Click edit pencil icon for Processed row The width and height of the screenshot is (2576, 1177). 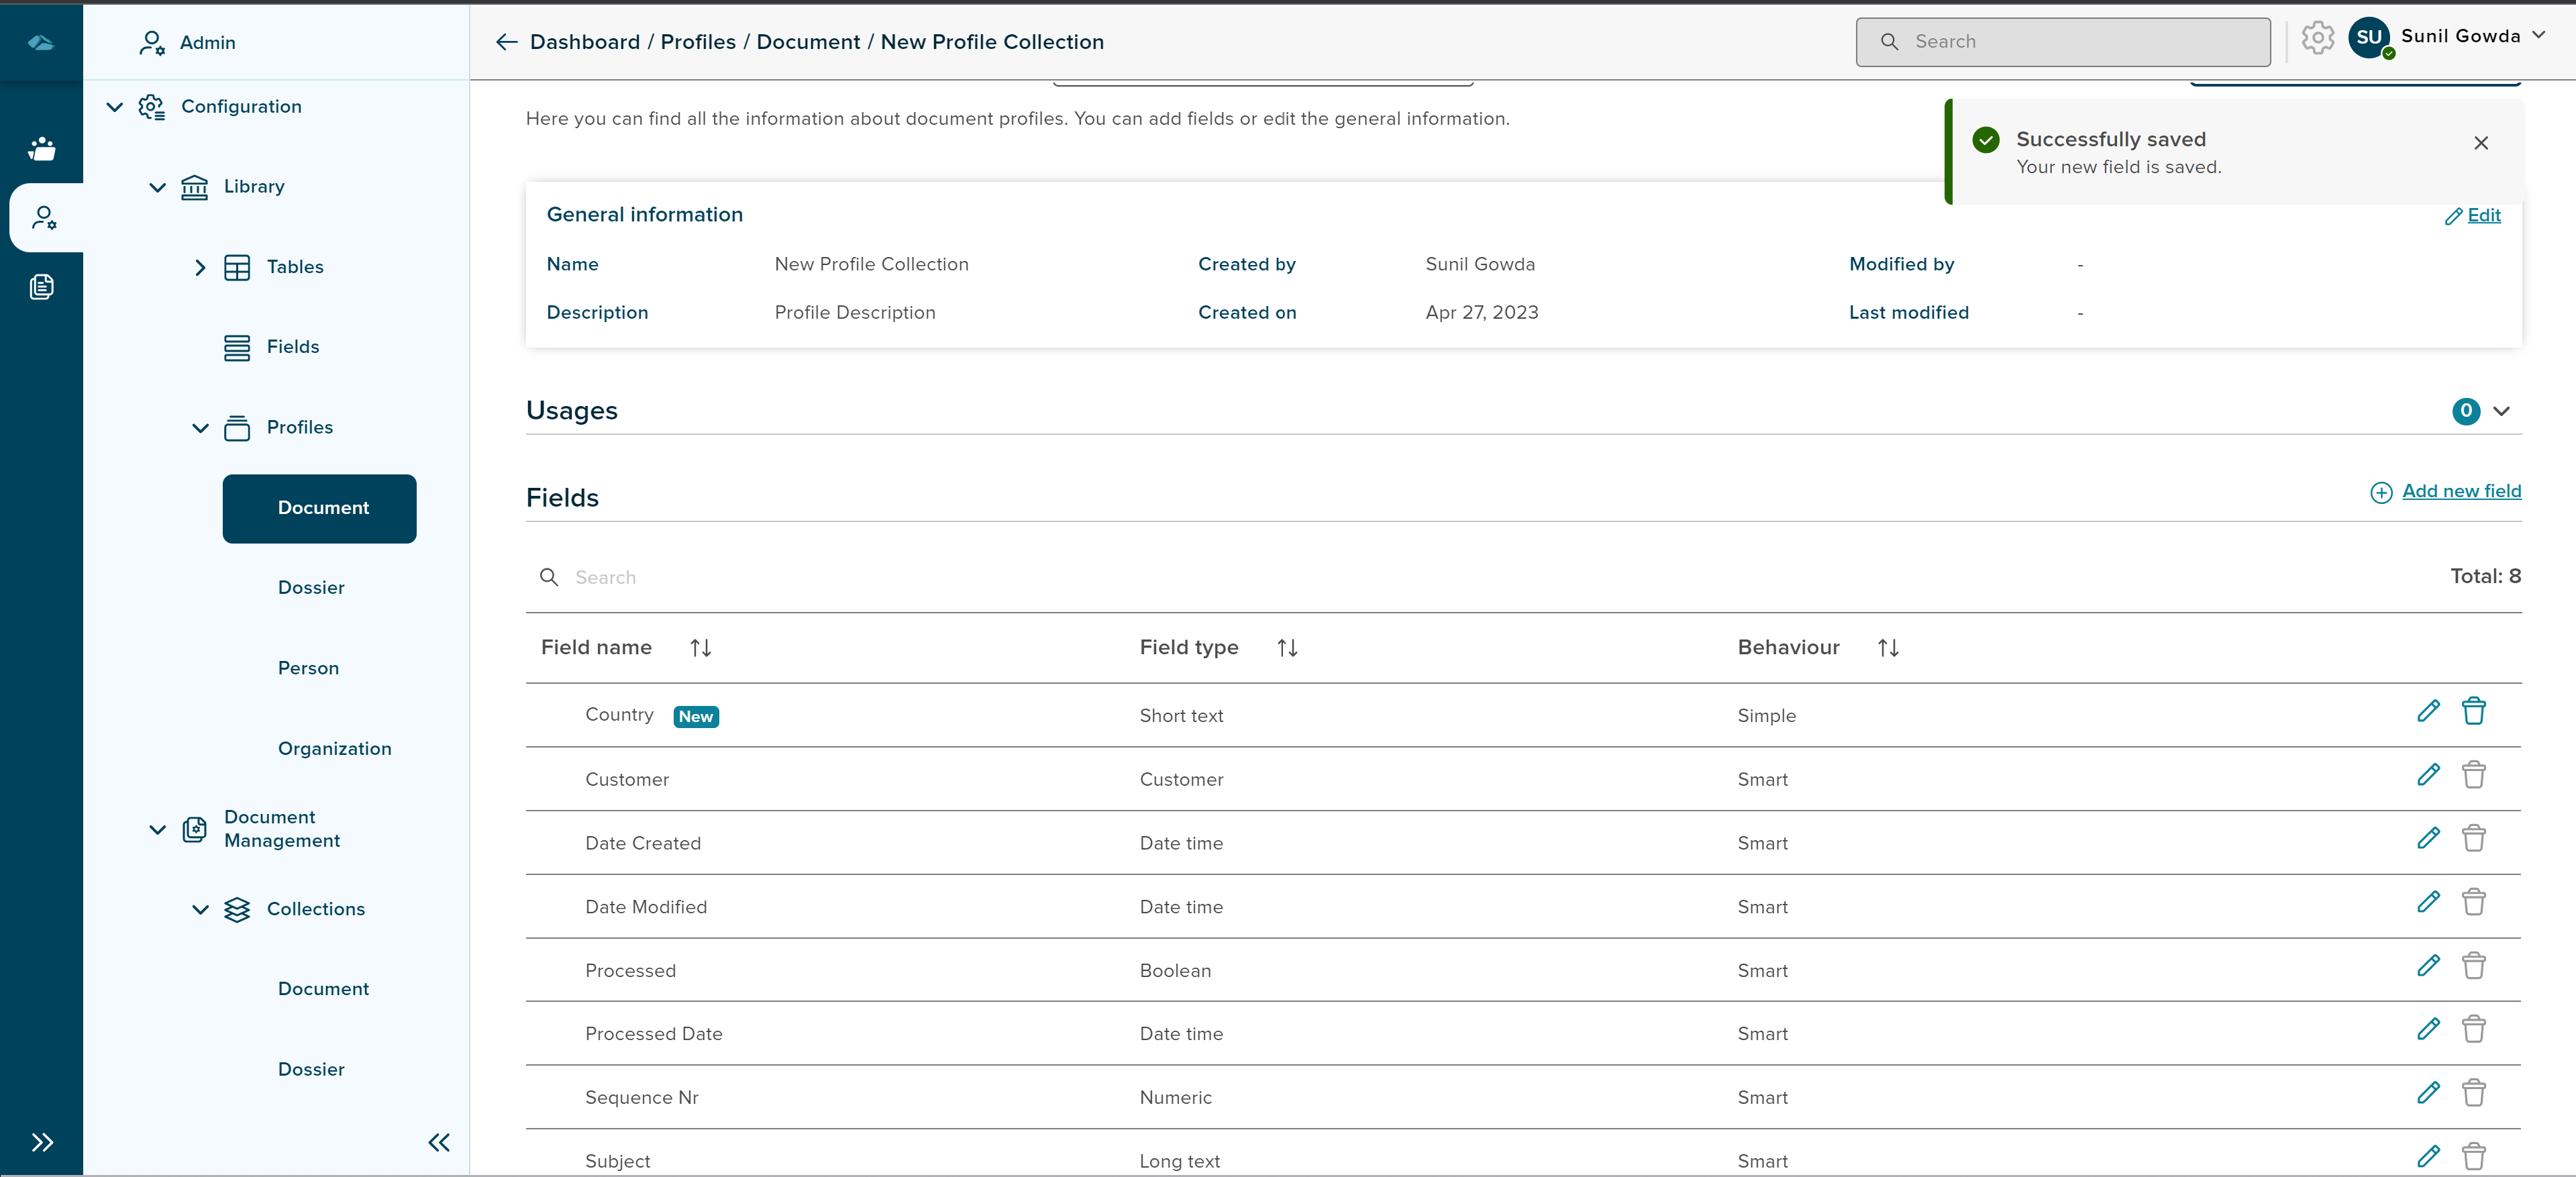click(x=2428, y=966)
